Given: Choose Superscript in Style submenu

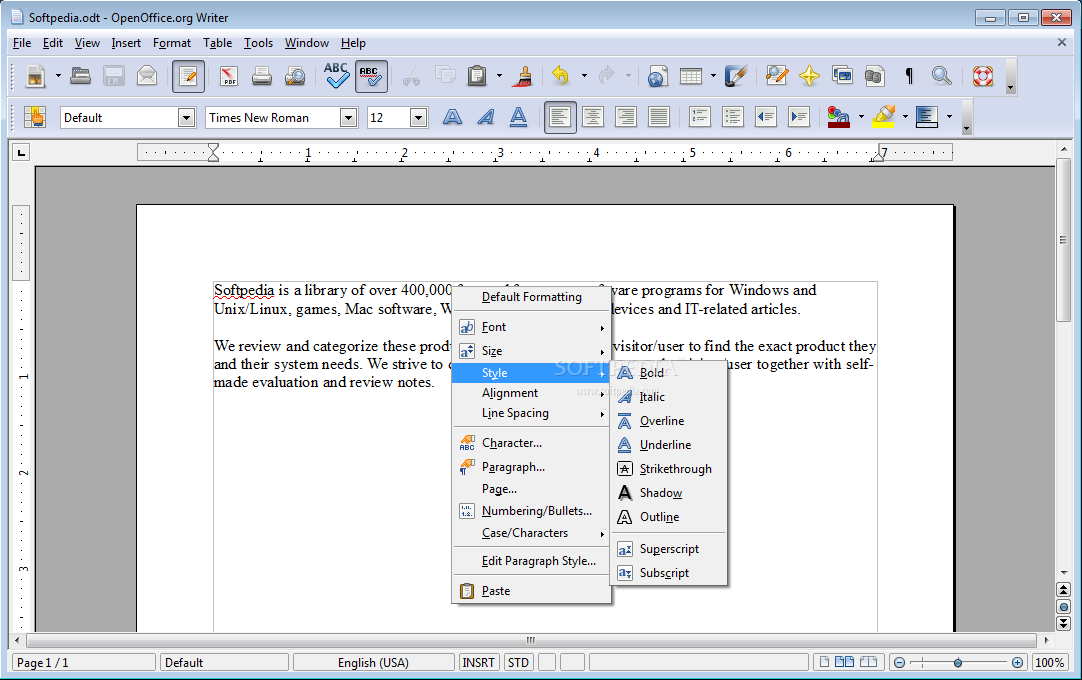Looking at the screenshot, I should [669, 549].
